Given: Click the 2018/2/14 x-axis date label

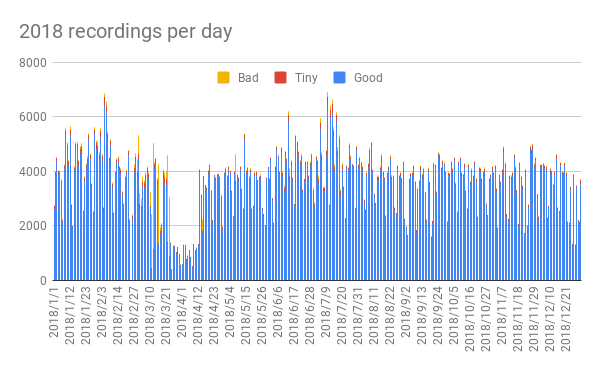Looking at the screenshot, I should point(118,315).
